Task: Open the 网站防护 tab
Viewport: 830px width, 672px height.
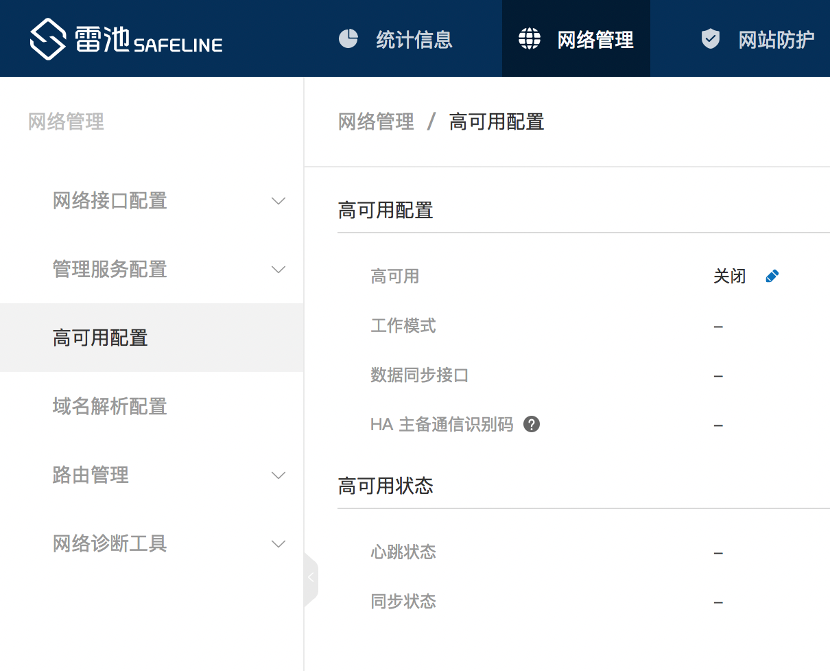Action: click(x=776, y=40)
